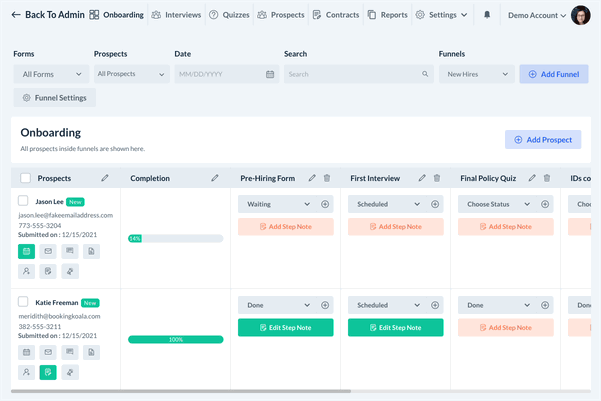Go to the Interviews tab
The height and width of the screenshot is (401, 601).
(176, 15)
